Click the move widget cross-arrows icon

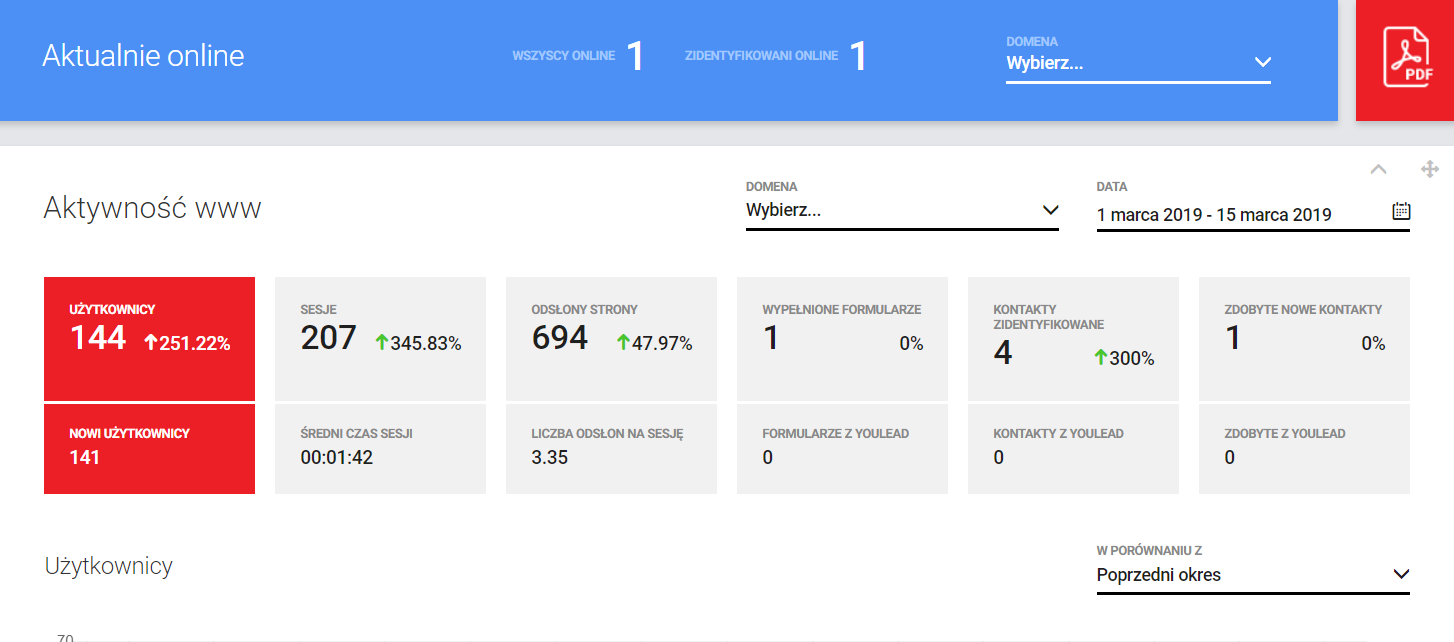[x=1429, y=169]
